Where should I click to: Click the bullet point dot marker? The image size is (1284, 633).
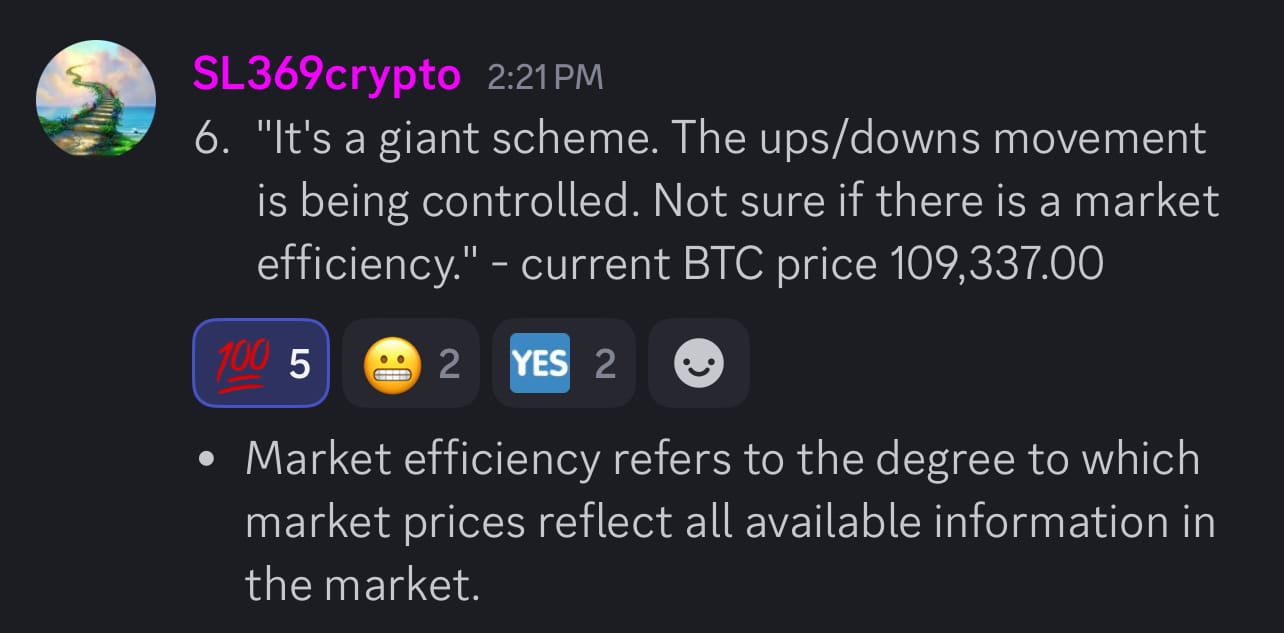click(207, 461)
